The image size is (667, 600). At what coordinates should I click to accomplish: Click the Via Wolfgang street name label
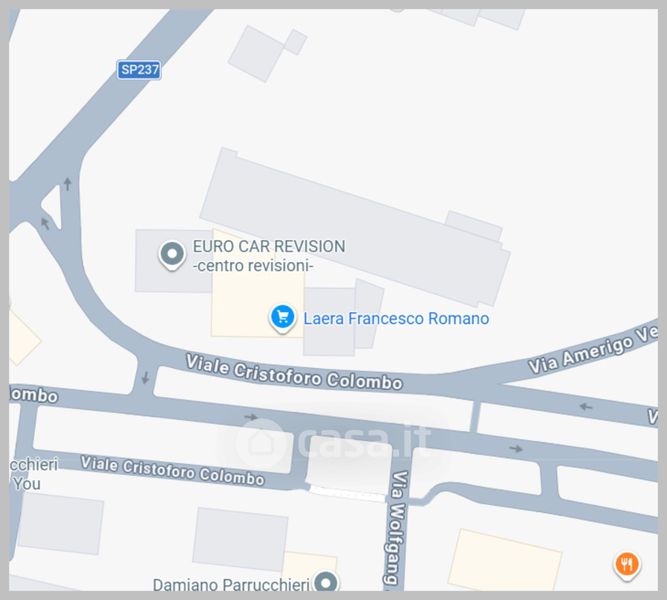click(x=397, y=527)
